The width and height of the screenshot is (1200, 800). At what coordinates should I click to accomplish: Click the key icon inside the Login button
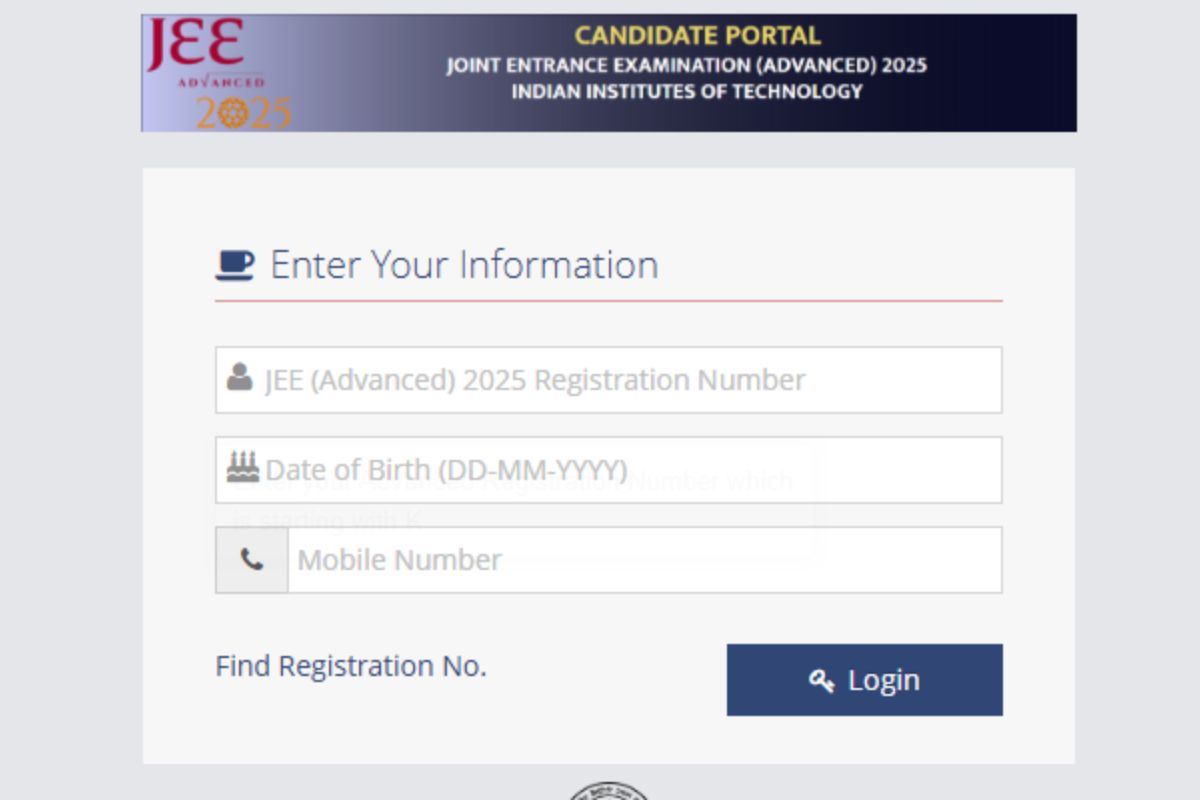point(824,680)
